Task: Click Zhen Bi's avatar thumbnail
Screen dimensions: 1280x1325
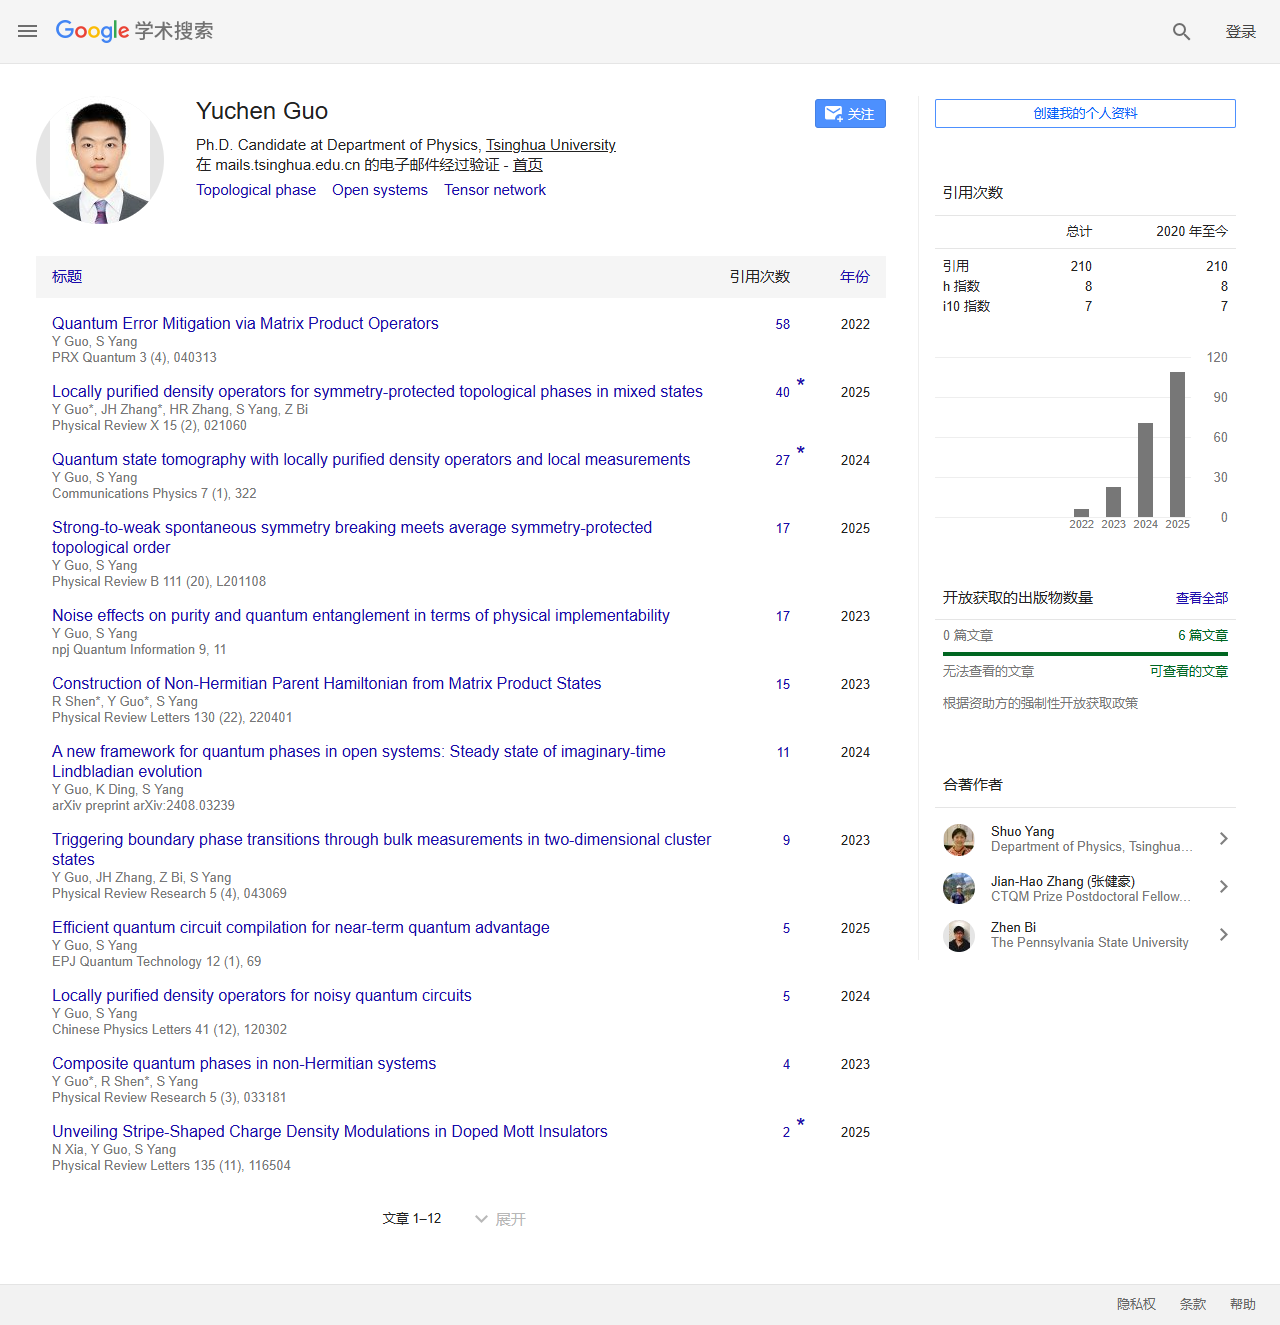Action: tap(959, 936)
